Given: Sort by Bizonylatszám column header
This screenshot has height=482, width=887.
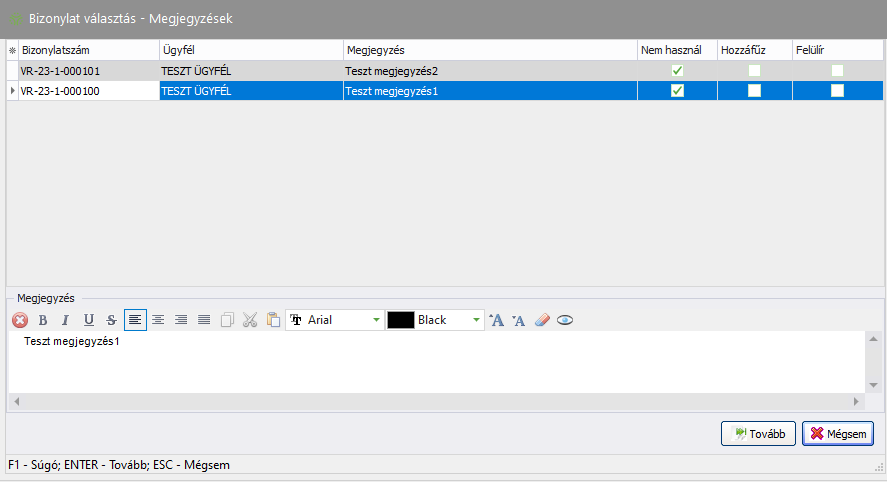Looking at the screenshot, I should (x=88, y=49).
